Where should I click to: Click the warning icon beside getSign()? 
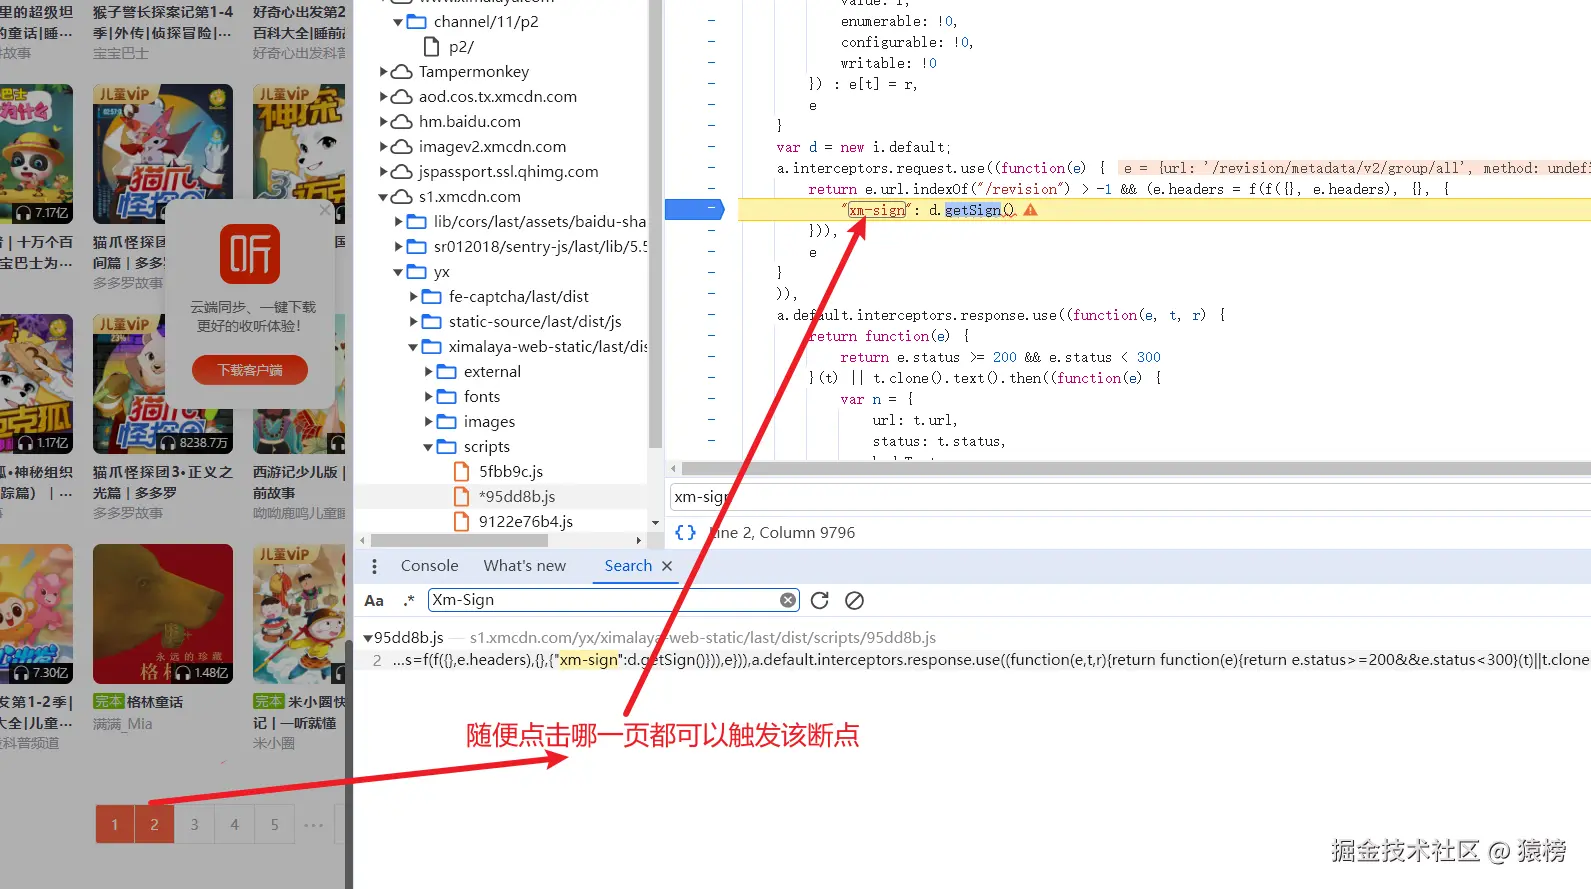click(x=1030, y=210)
